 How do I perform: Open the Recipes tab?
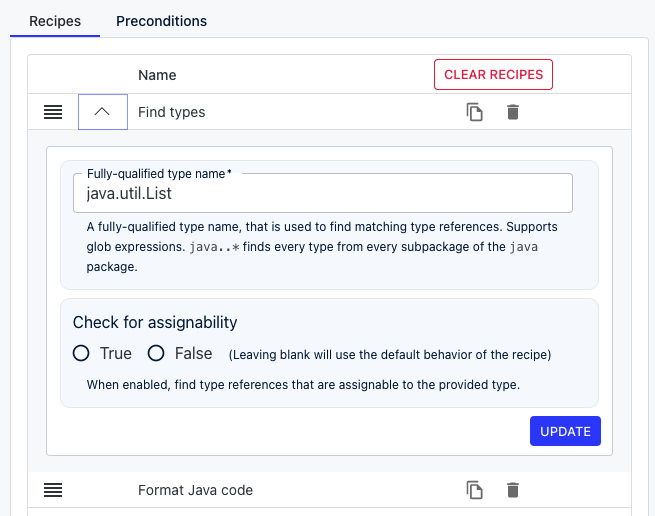[x=55, y=21]
